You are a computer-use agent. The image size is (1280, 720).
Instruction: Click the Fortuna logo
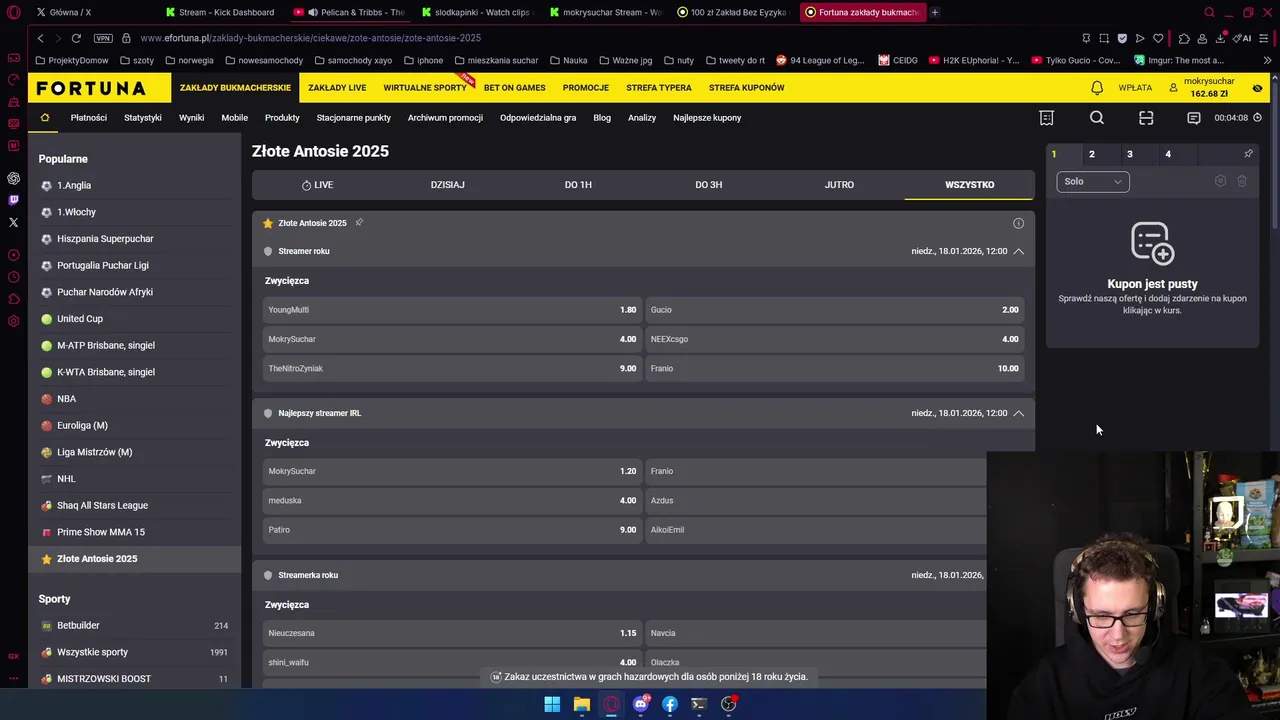tap(91, 88)
